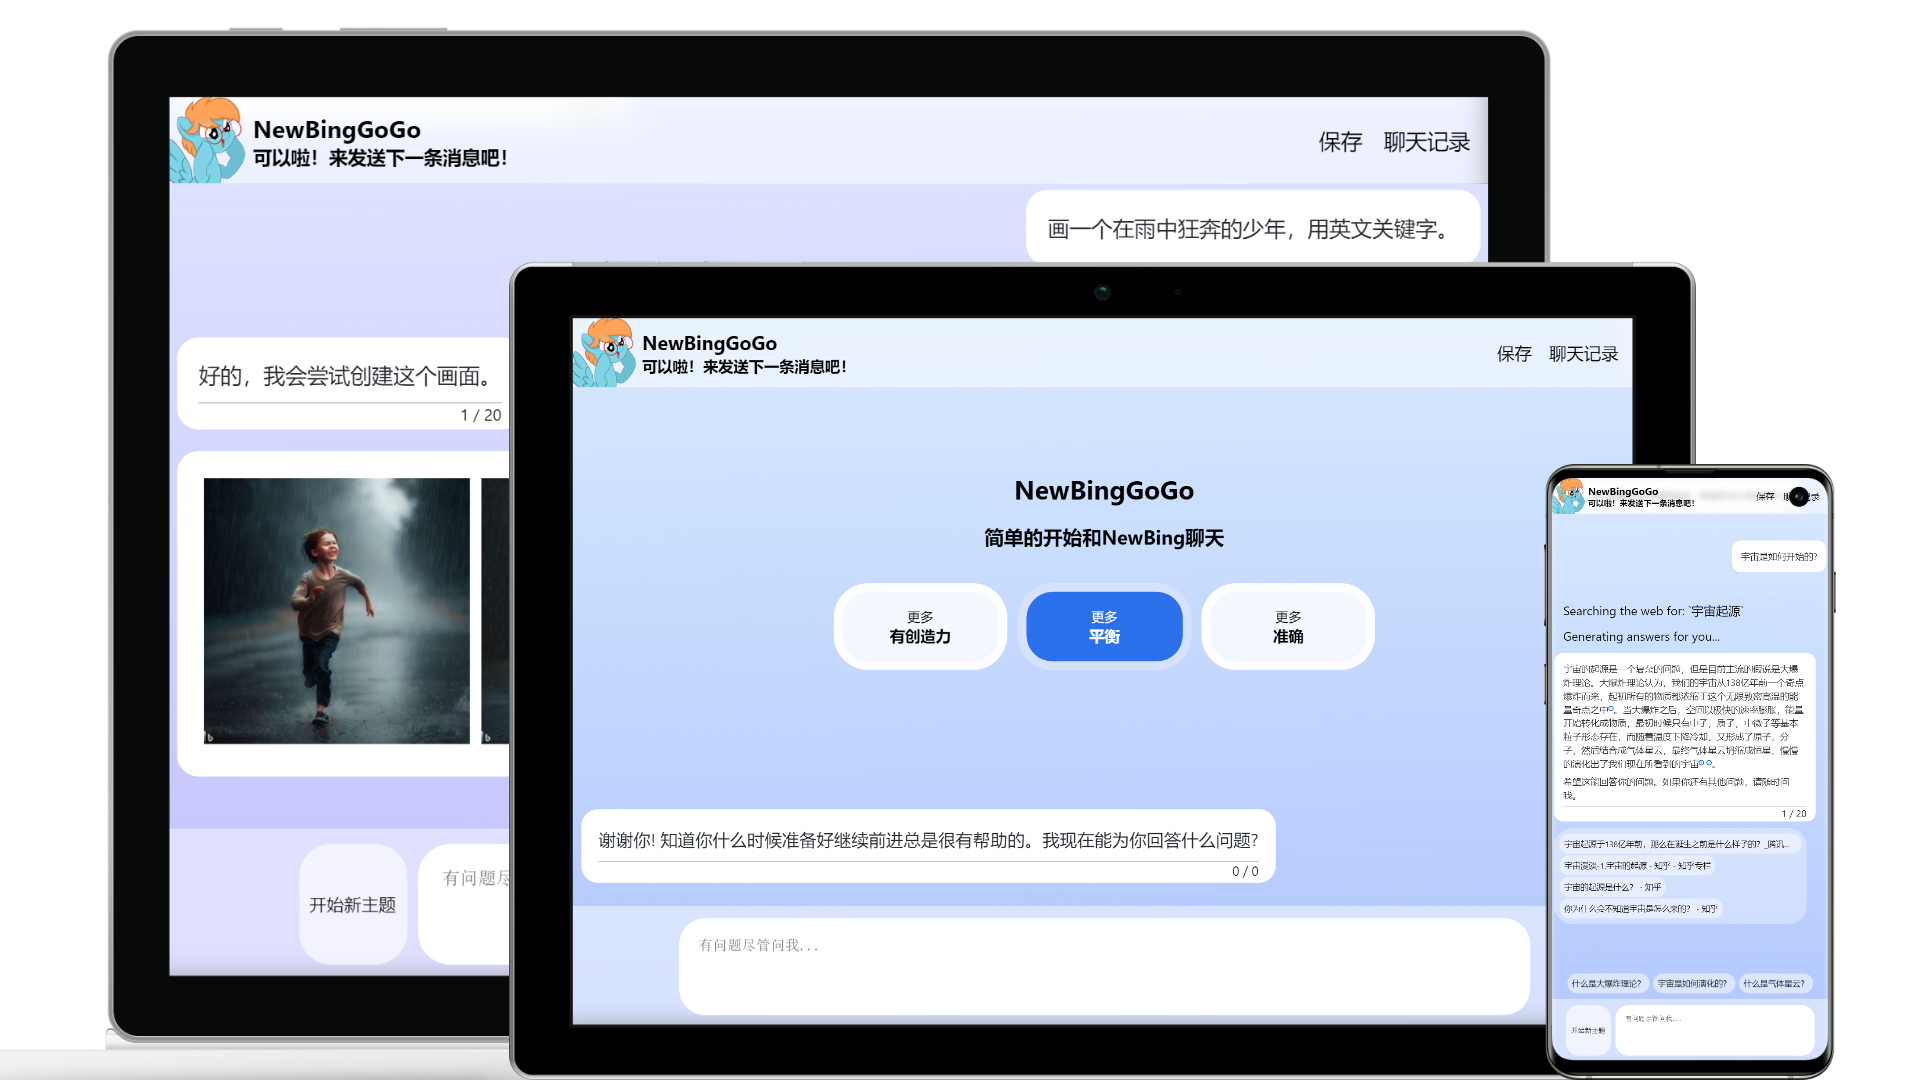Select the 更多 有创造力 conversation style
The height and width of the screenshot is (1080, 1920).
click(920, 627)
